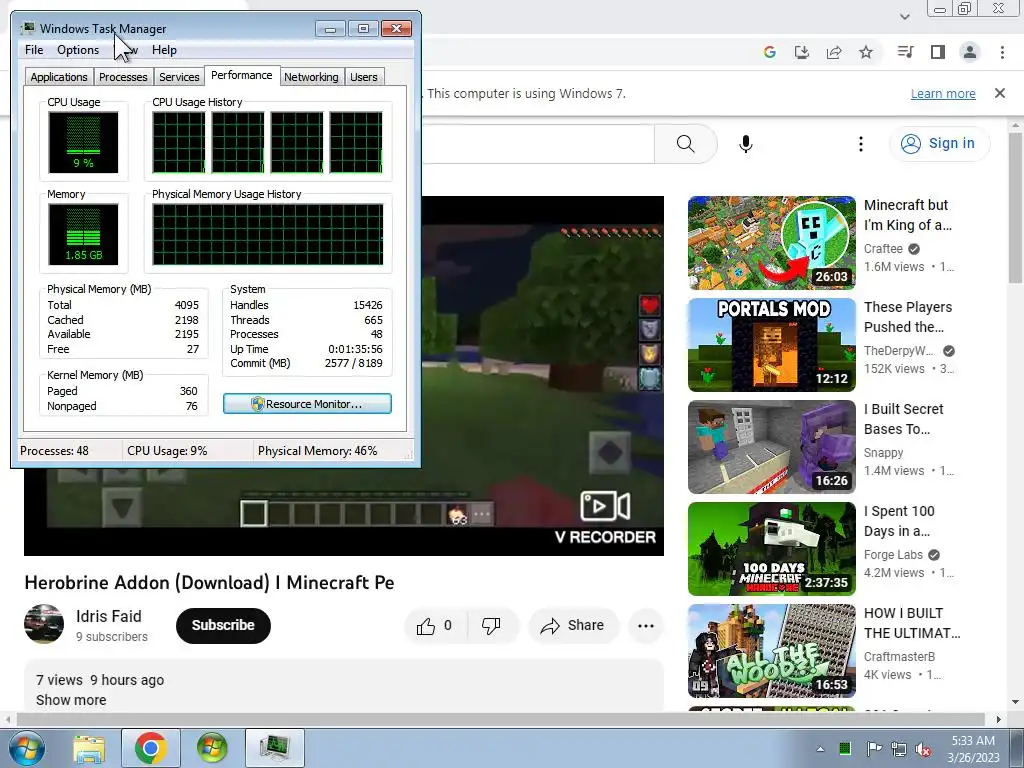Open the Help menu in Task Manager
Image resolution: width=1024 pixels, height=768 pixels.
click(x=164, y=50)
